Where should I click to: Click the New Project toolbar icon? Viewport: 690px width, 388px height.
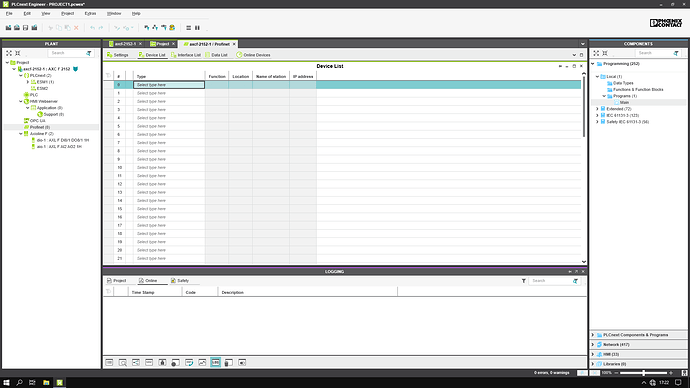point(8,28)
